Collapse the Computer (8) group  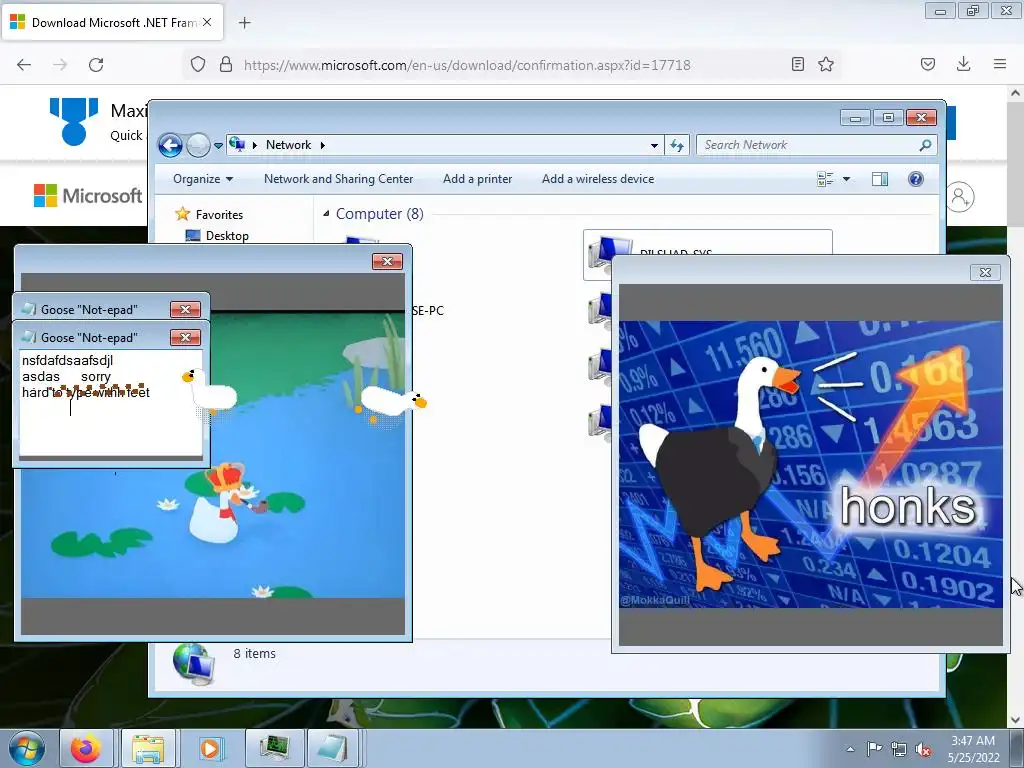[327, 214]
